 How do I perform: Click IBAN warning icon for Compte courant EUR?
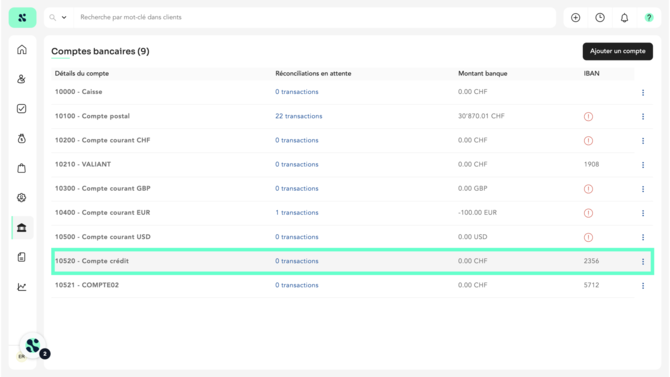click(x=588, y=213)
